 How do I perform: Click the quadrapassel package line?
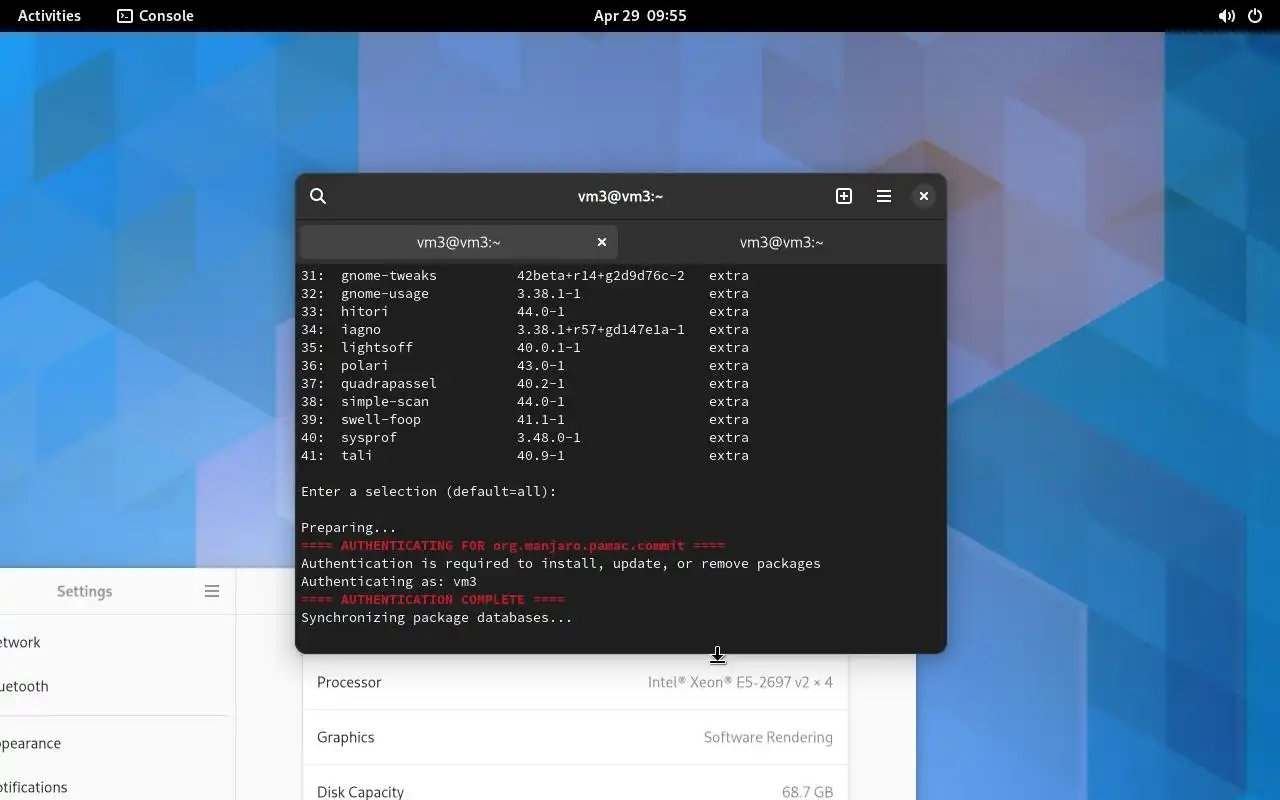pyautogui.click(x=525, y=383)
